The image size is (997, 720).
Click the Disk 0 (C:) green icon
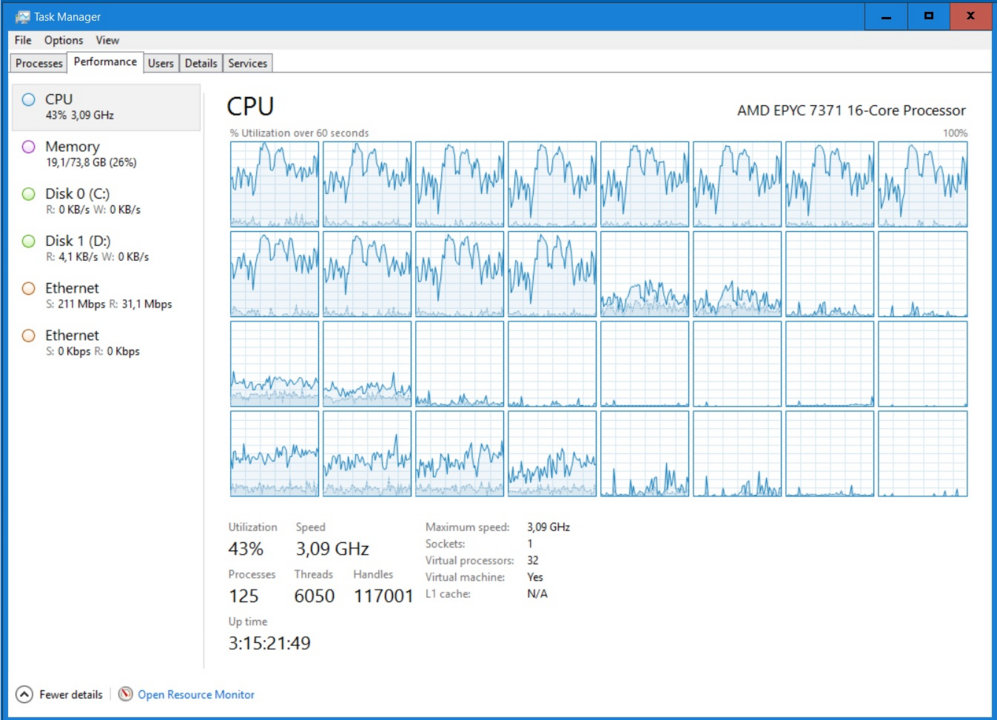click(x=28, y=194)
